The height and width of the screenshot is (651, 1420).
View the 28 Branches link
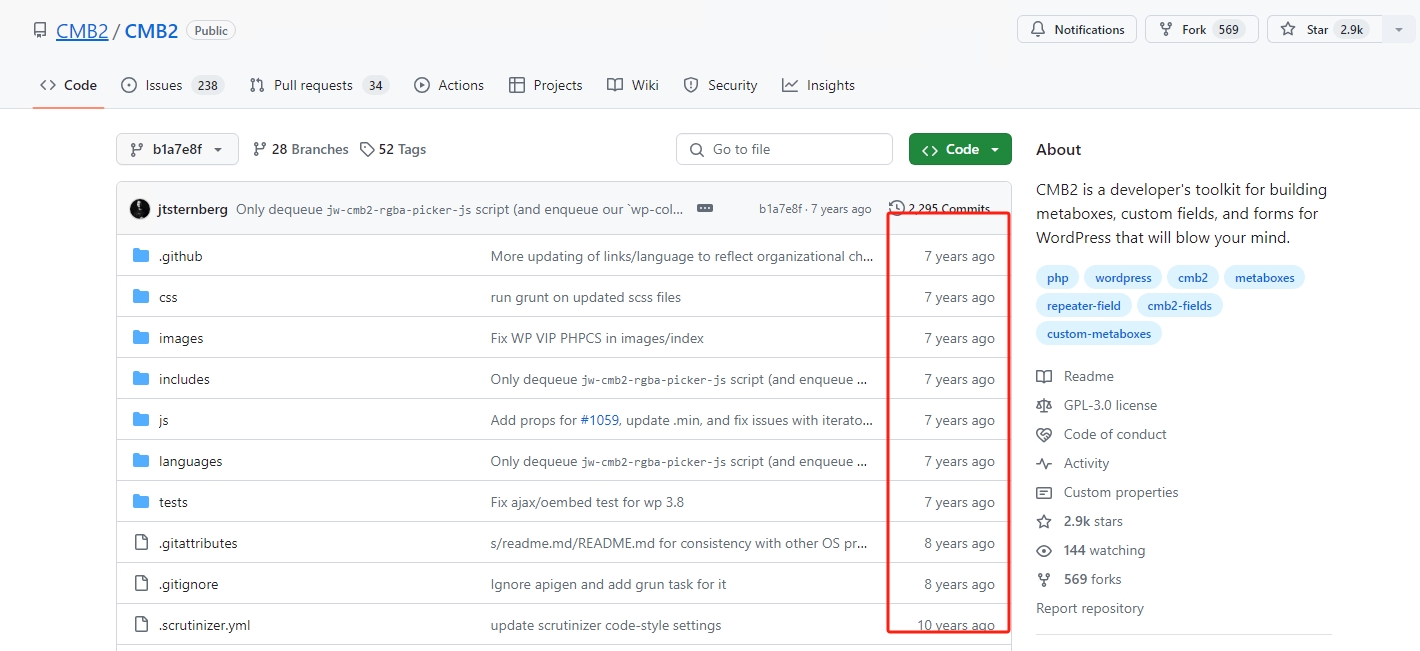[301, 149]
